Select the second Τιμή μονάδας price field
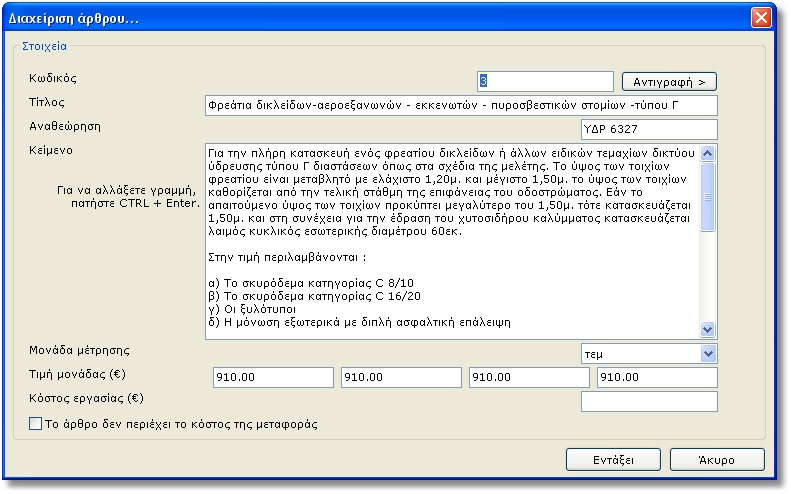This screenshot has width=791, height=494. pyautogui.click(x=400, y=377)
